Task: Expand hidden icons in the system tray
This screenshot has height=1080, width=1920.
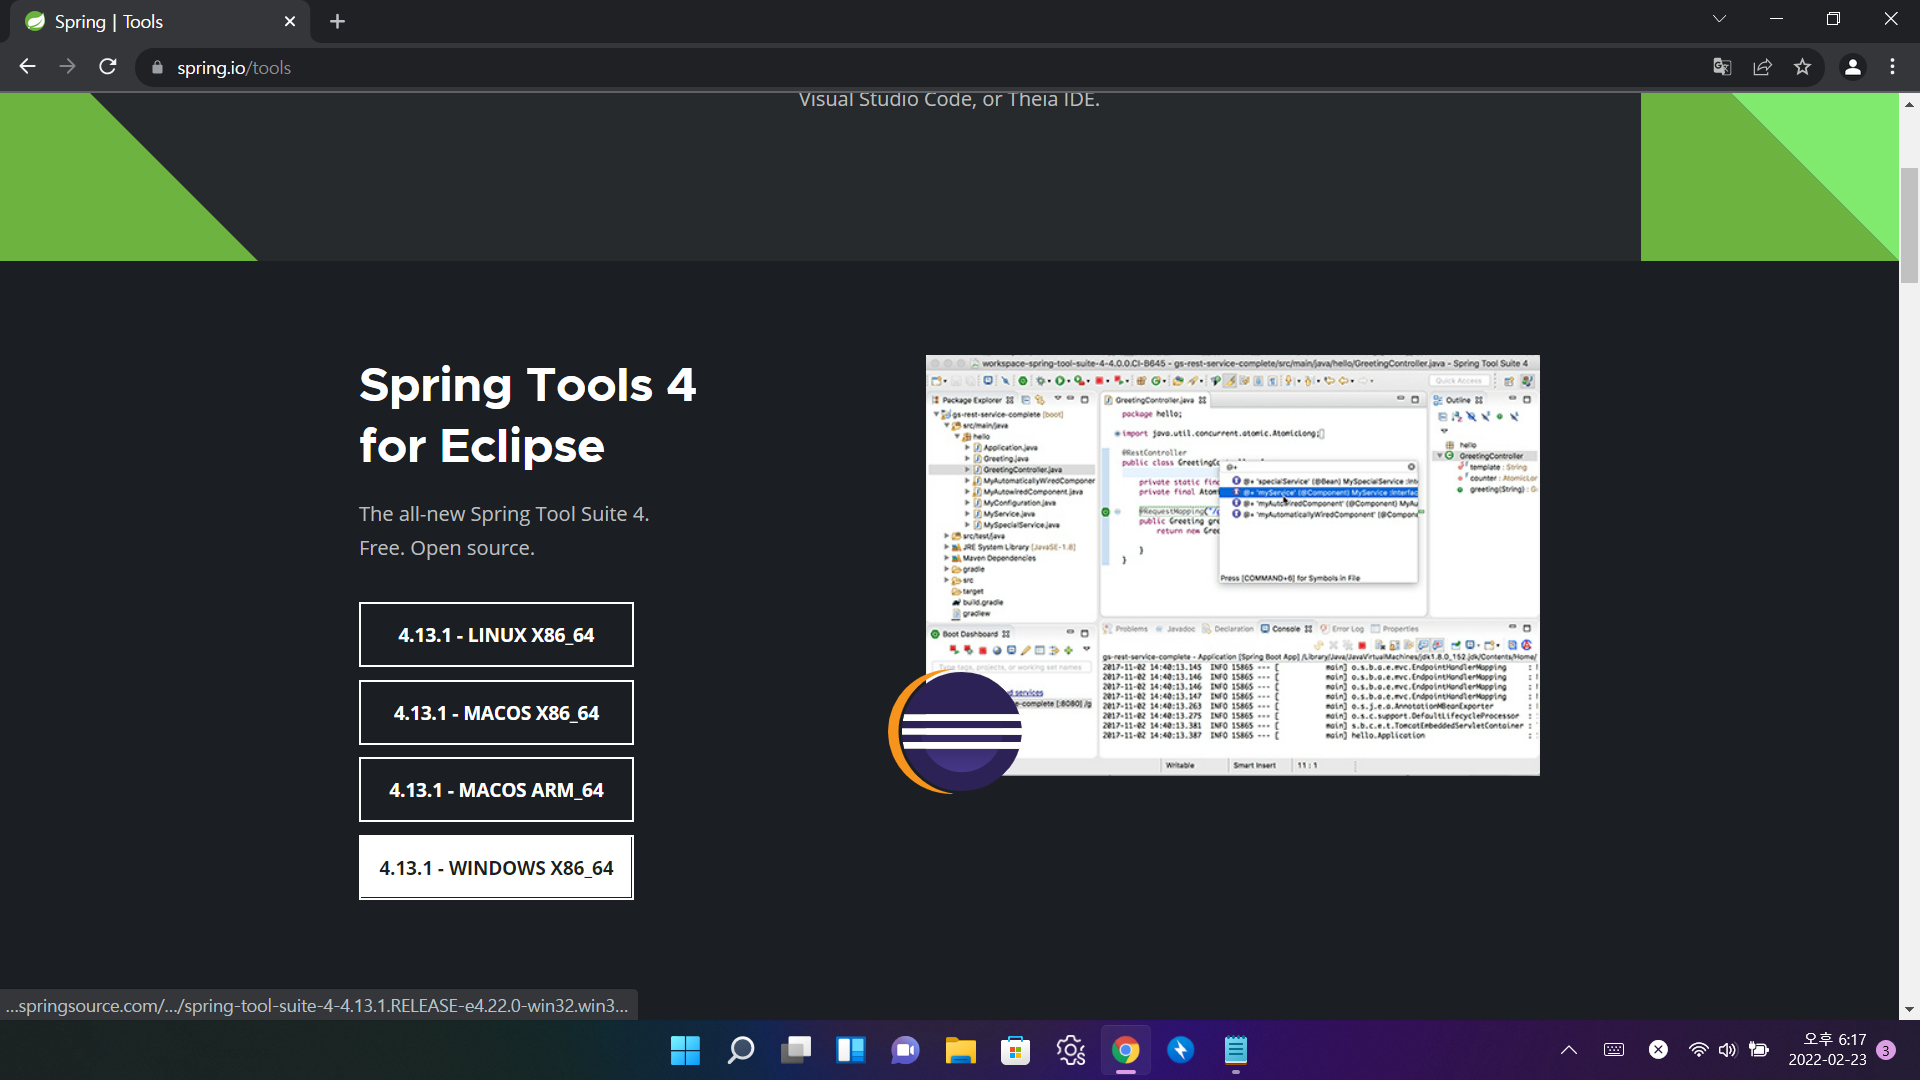Action: (x=1568, y=1049)
